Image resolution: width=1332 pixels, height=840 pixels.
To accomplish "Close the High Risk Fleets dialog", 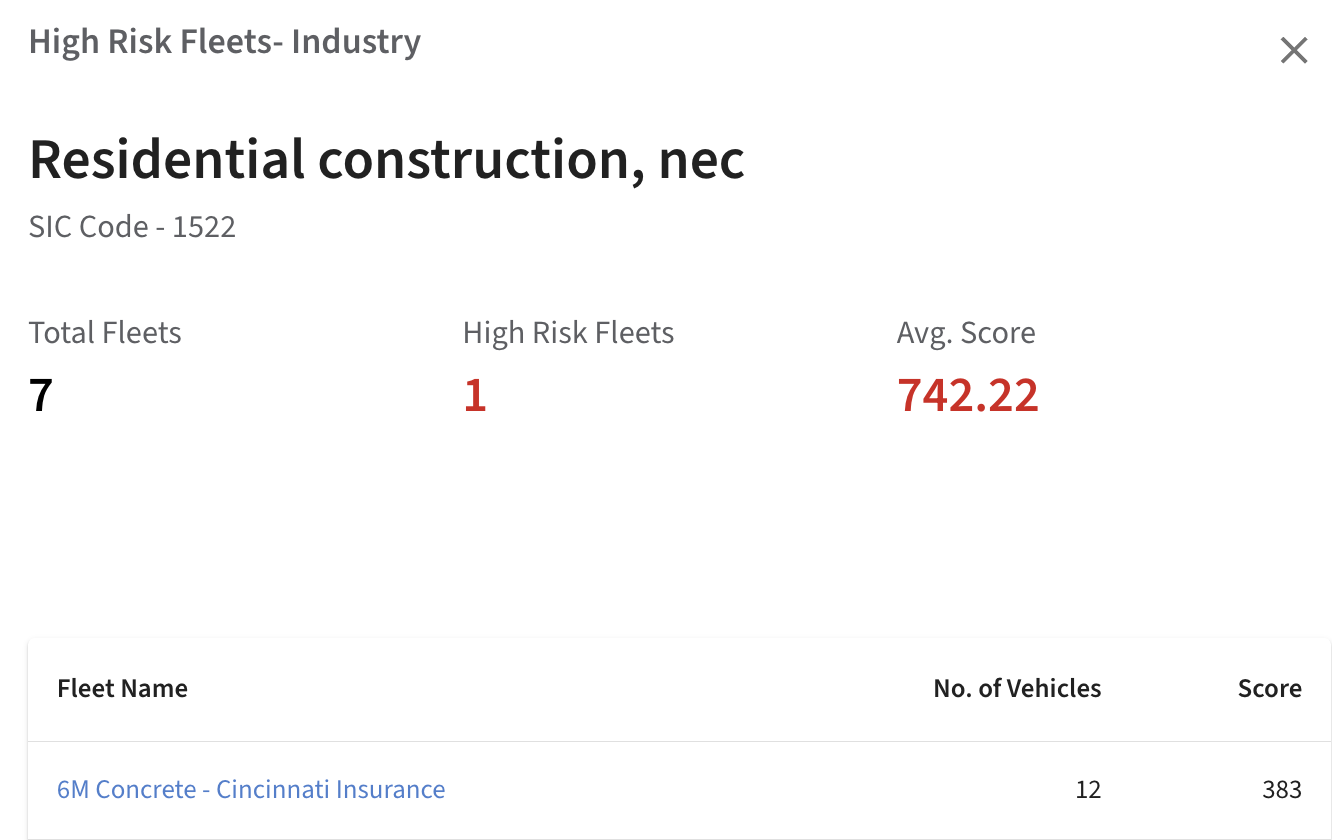I will (1294, 50).
